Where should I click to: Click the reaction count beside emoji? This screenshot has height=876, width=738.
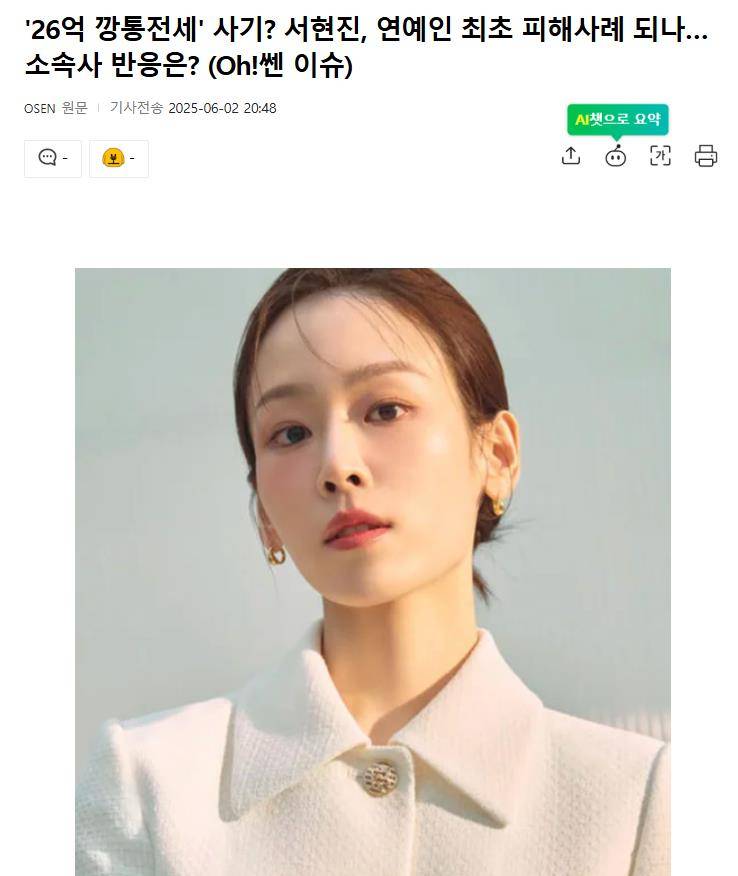132,159
